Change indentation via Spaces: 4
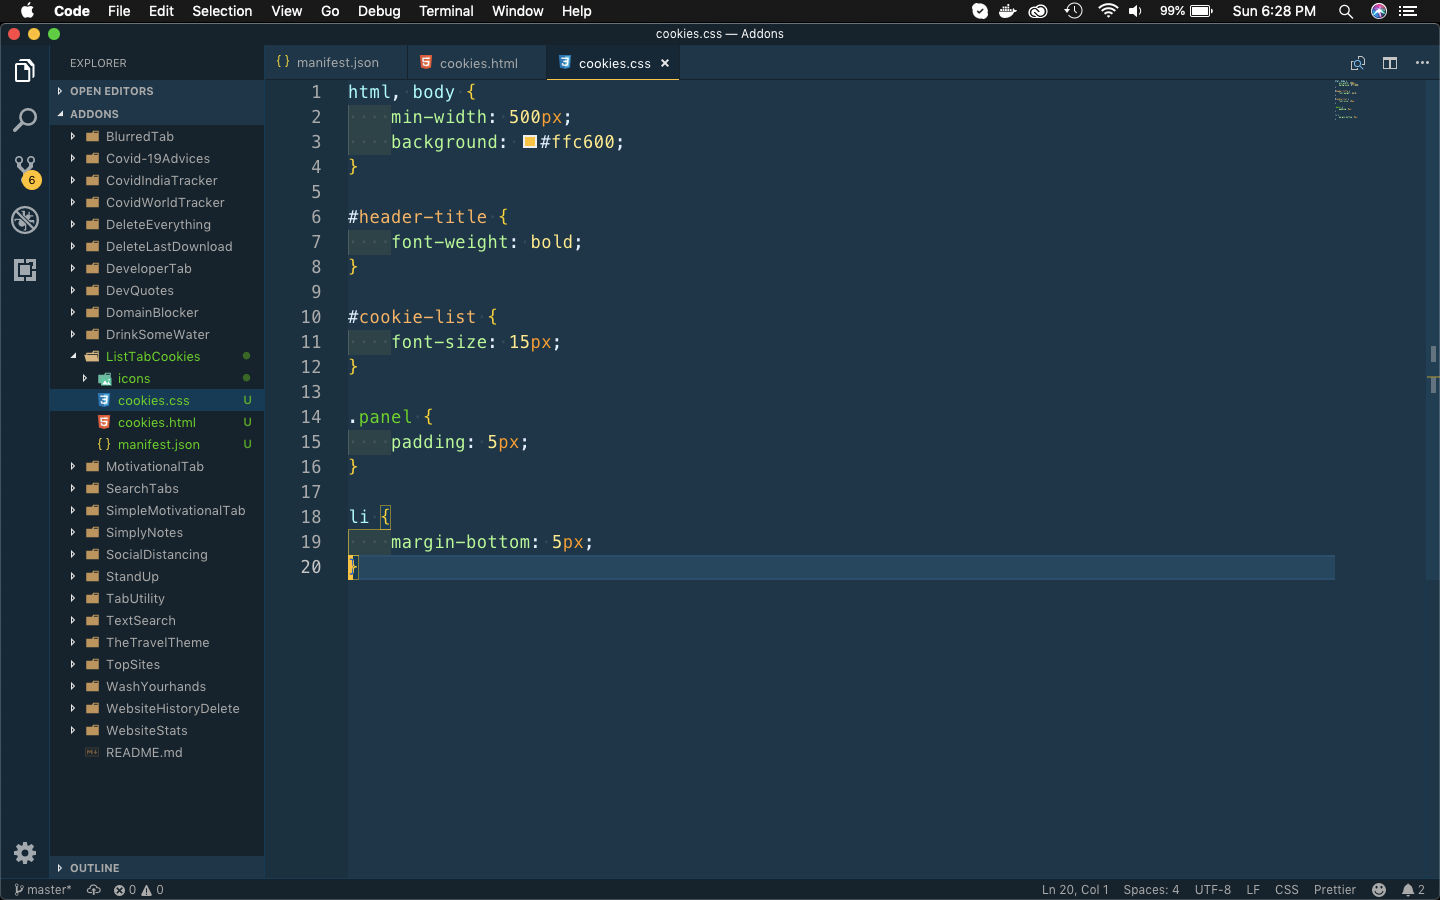 pyautogui.click(x=1151, y=890)
